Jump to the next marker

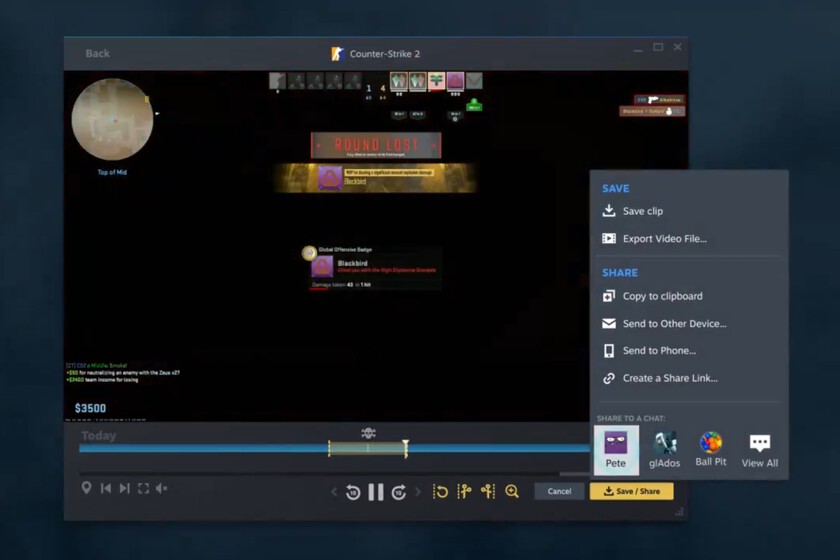125,488
